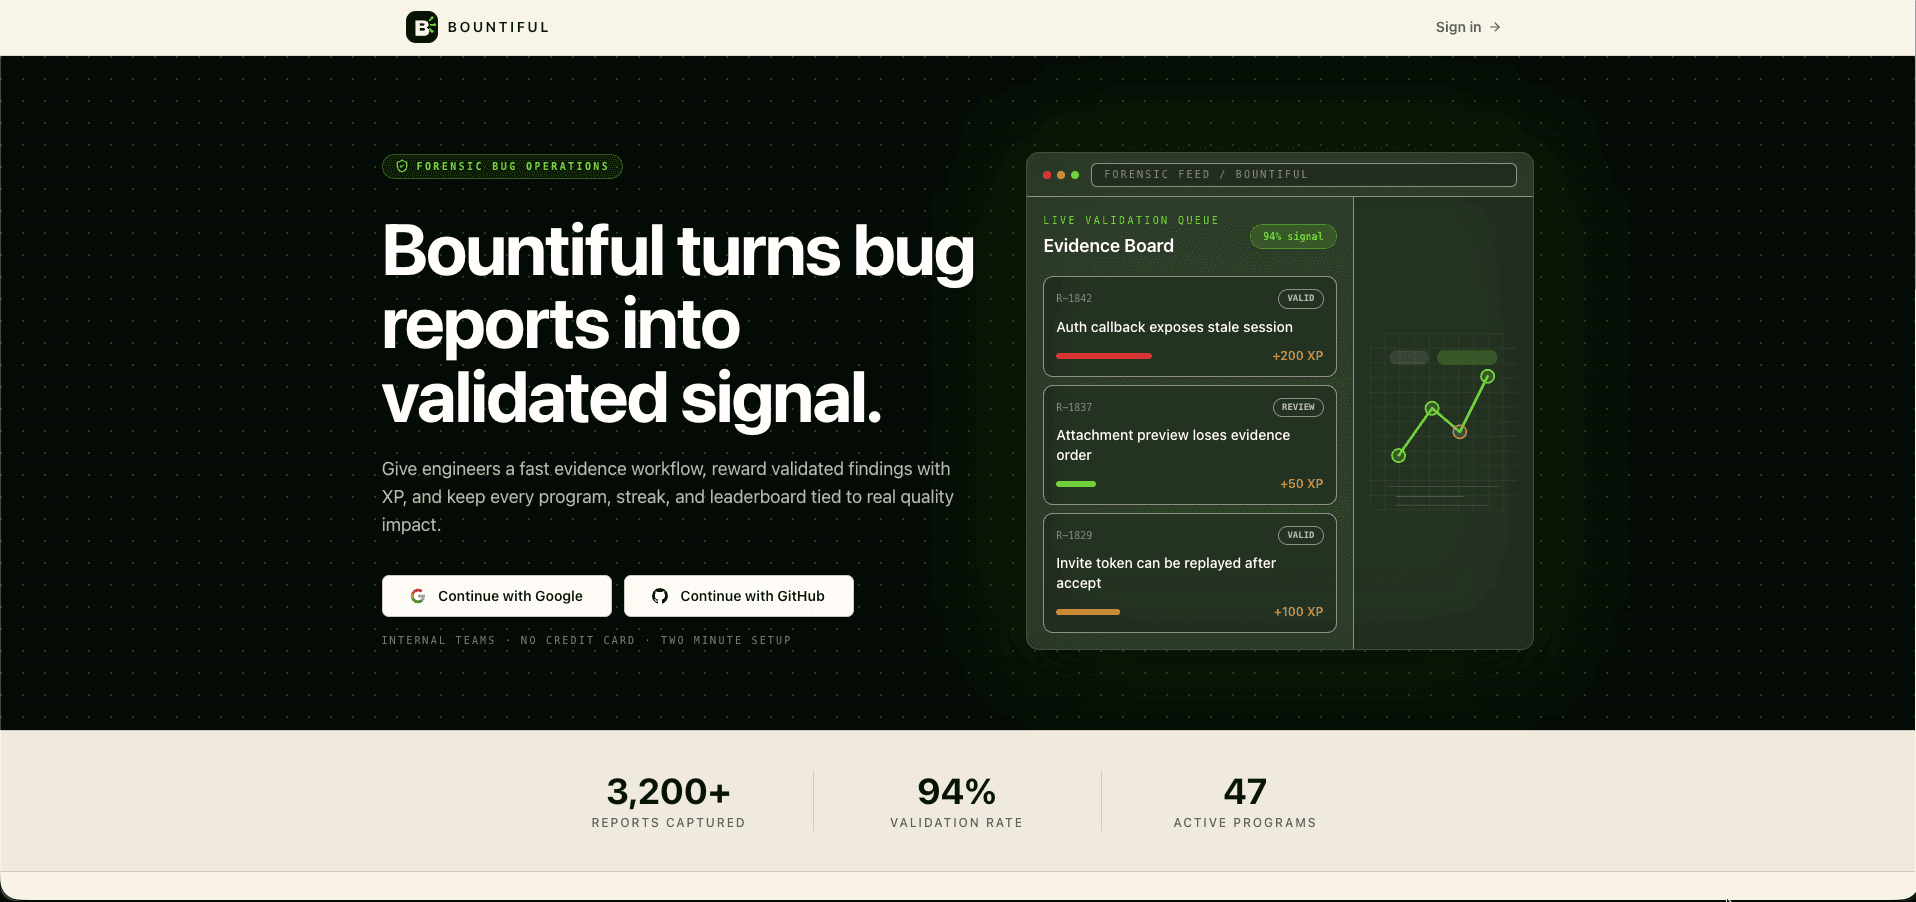Click the BOUNTIFUL brand name text

[498, 27]
